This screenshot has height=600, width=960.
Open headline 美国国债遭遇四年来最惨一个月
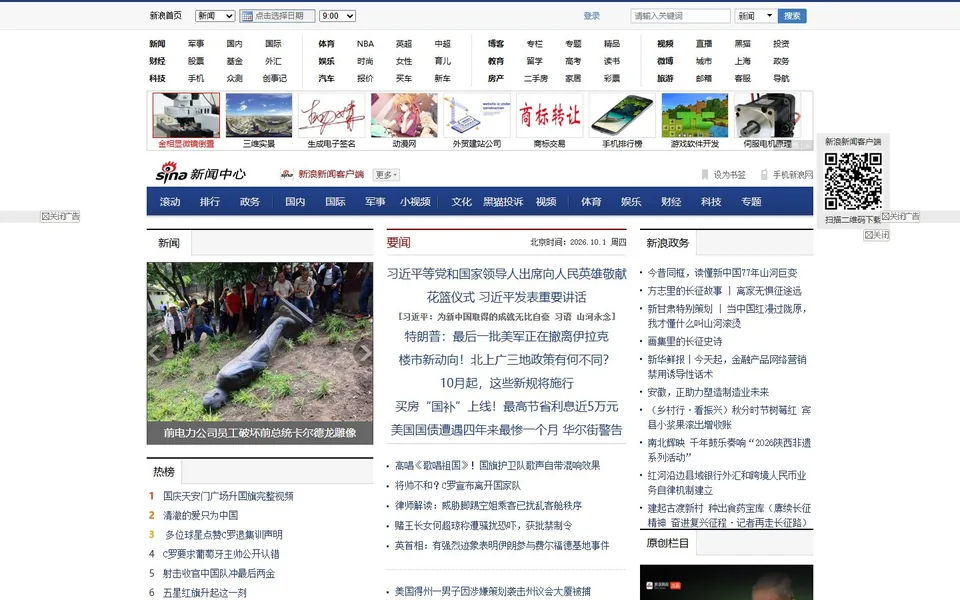(x=474, y=430)
